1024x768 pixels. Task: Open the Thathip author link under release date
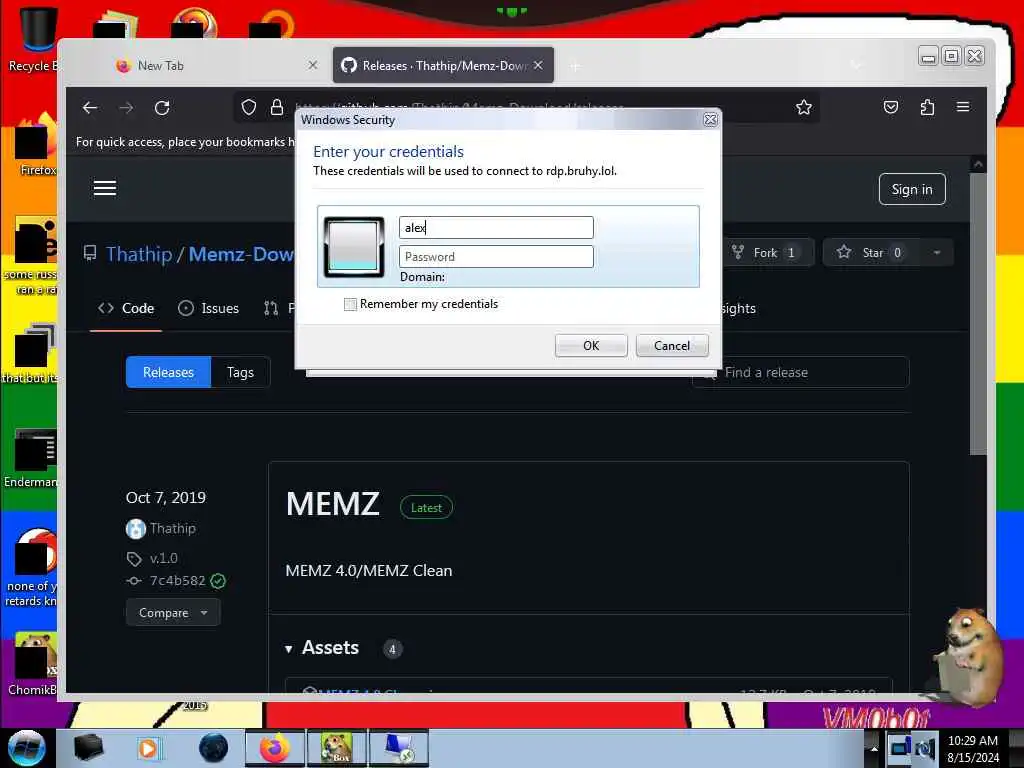[172, 528]
